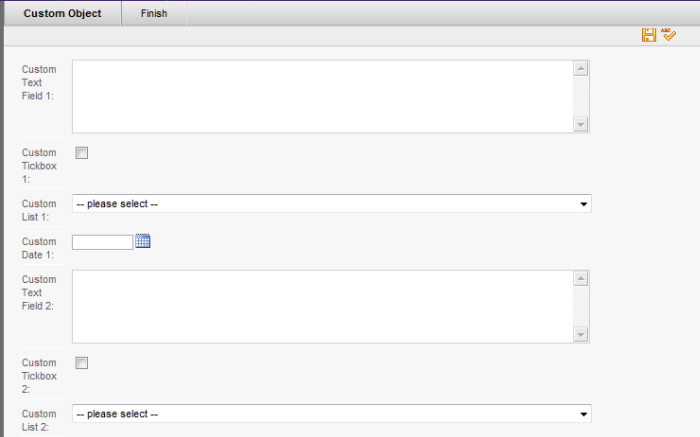The image size is (700, 437).
Task: Click into Custom Text Field 1 textarea
Action: (x=323, y=96)
